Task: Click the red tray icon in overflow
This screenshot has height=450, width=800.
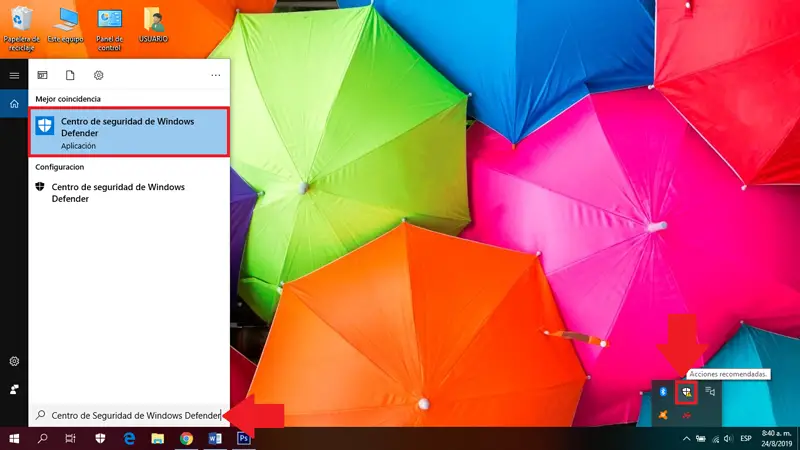Action: 686,415
